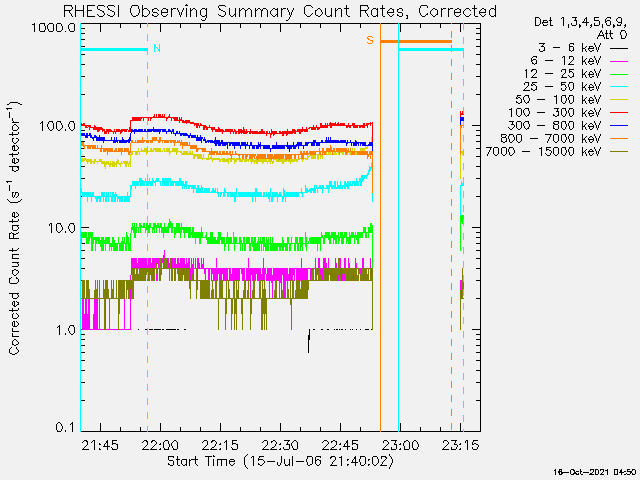
Task: Click the cyan legend line for 25 - 50 keV
Action: coord(619,88)
